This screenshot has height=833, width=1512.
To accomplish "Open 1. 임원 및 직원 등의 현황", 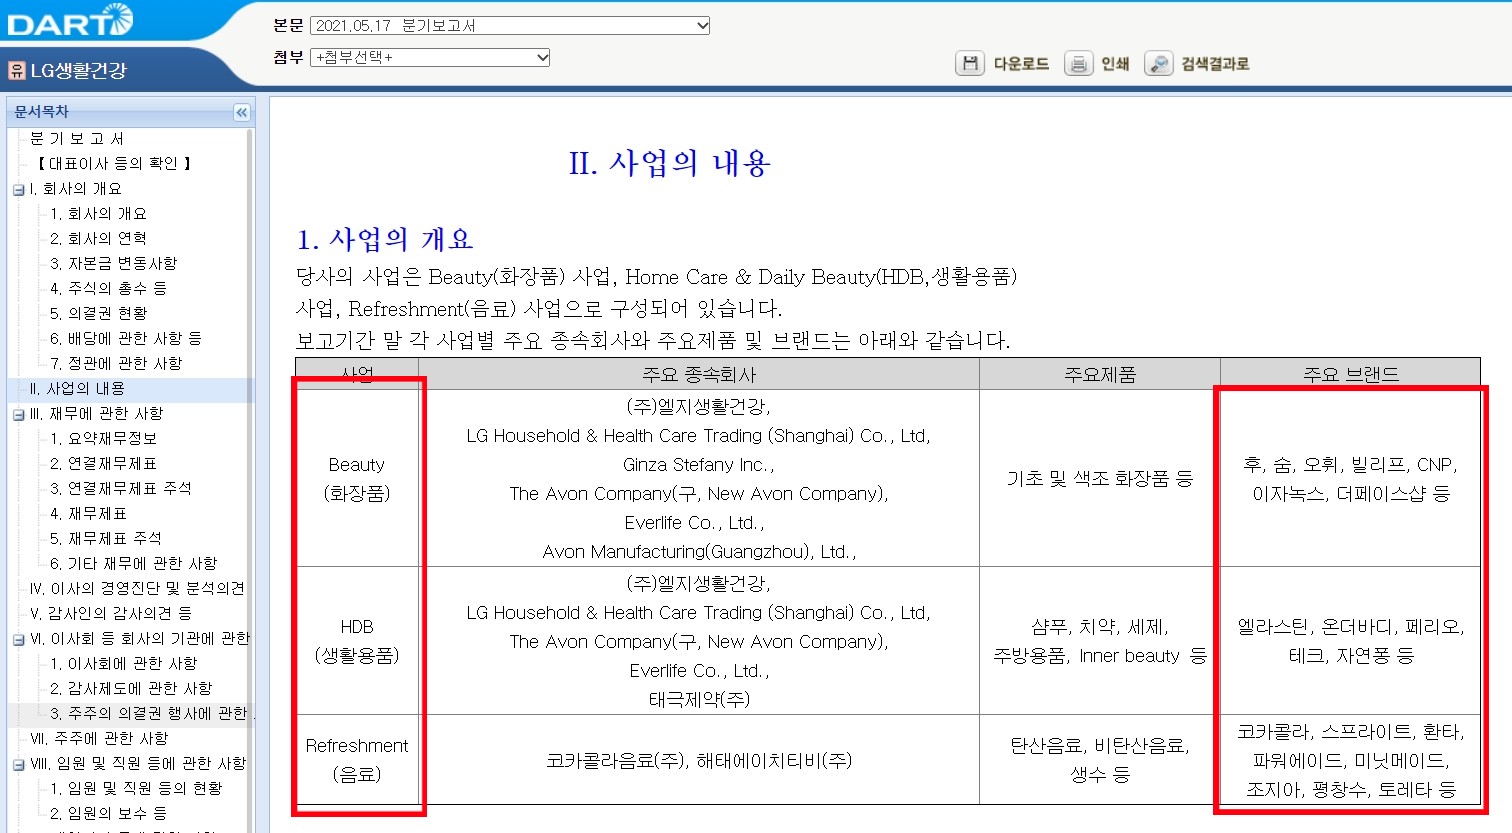I will 136,788.
